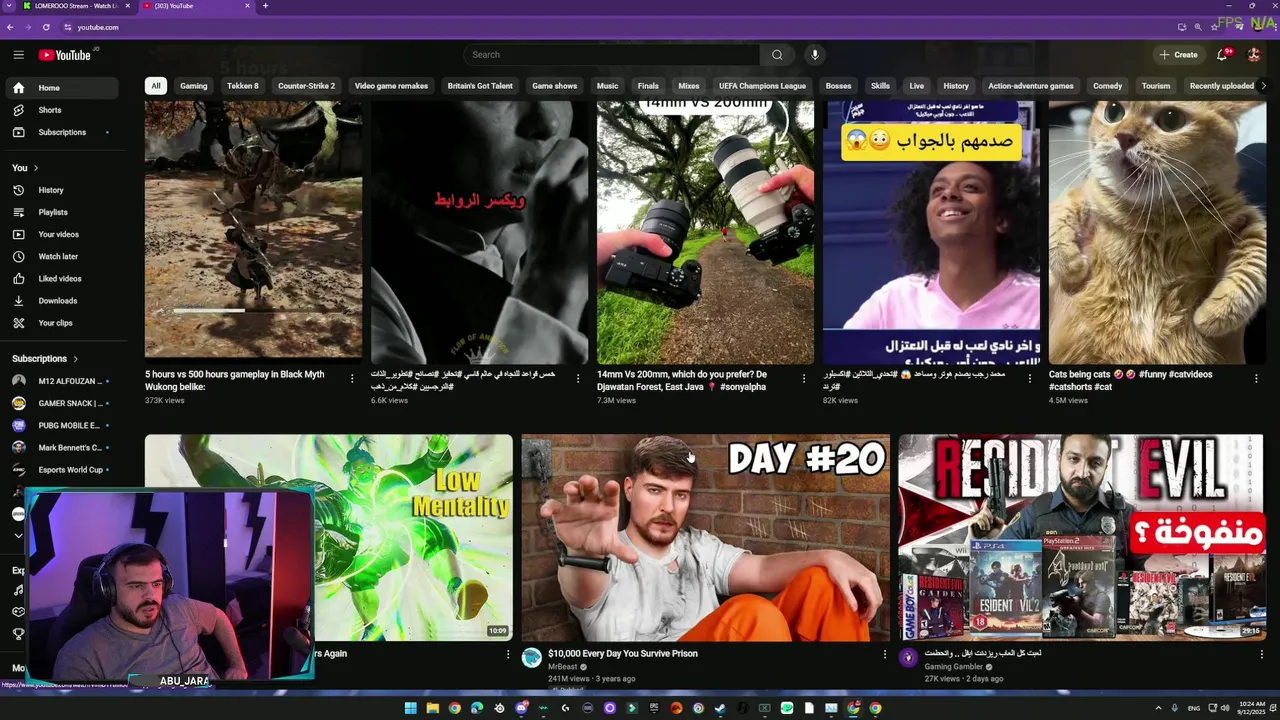Open the Windows Start menu
The width and height of the screenshot is (1280, 720).
tap(411, 708)
